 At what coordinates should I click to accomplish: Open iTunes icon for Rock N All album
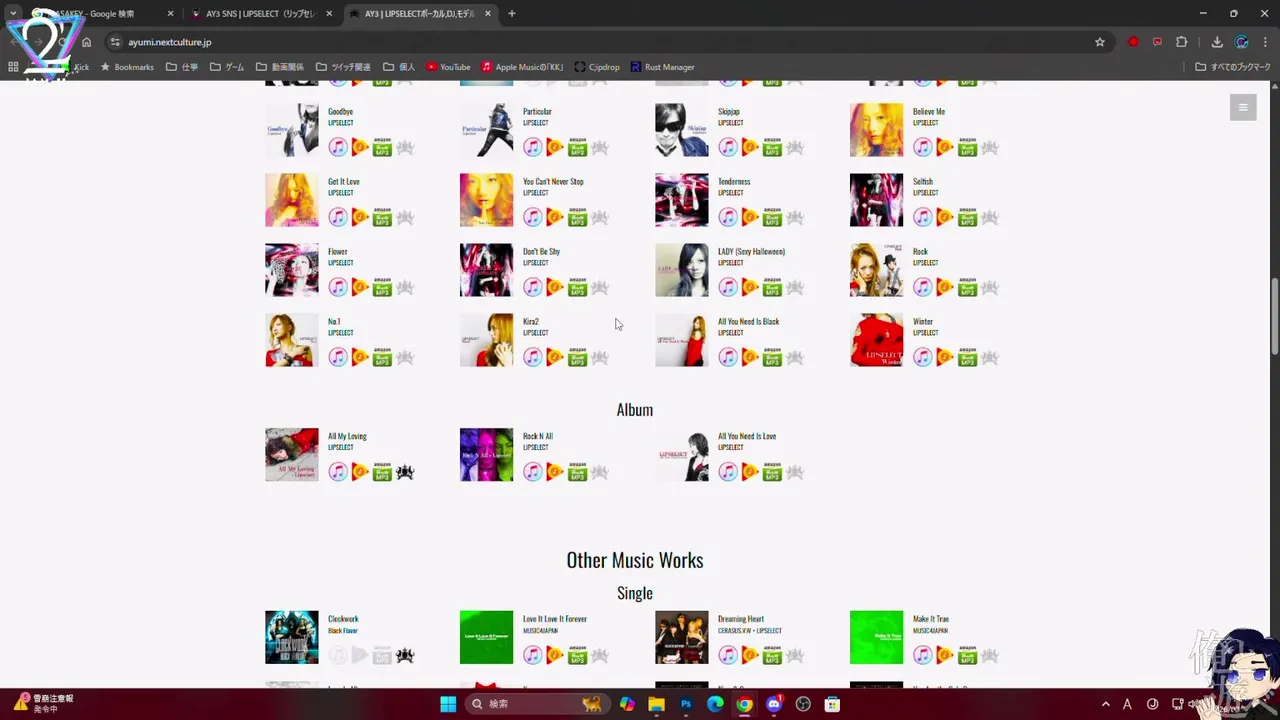[533, 472]
